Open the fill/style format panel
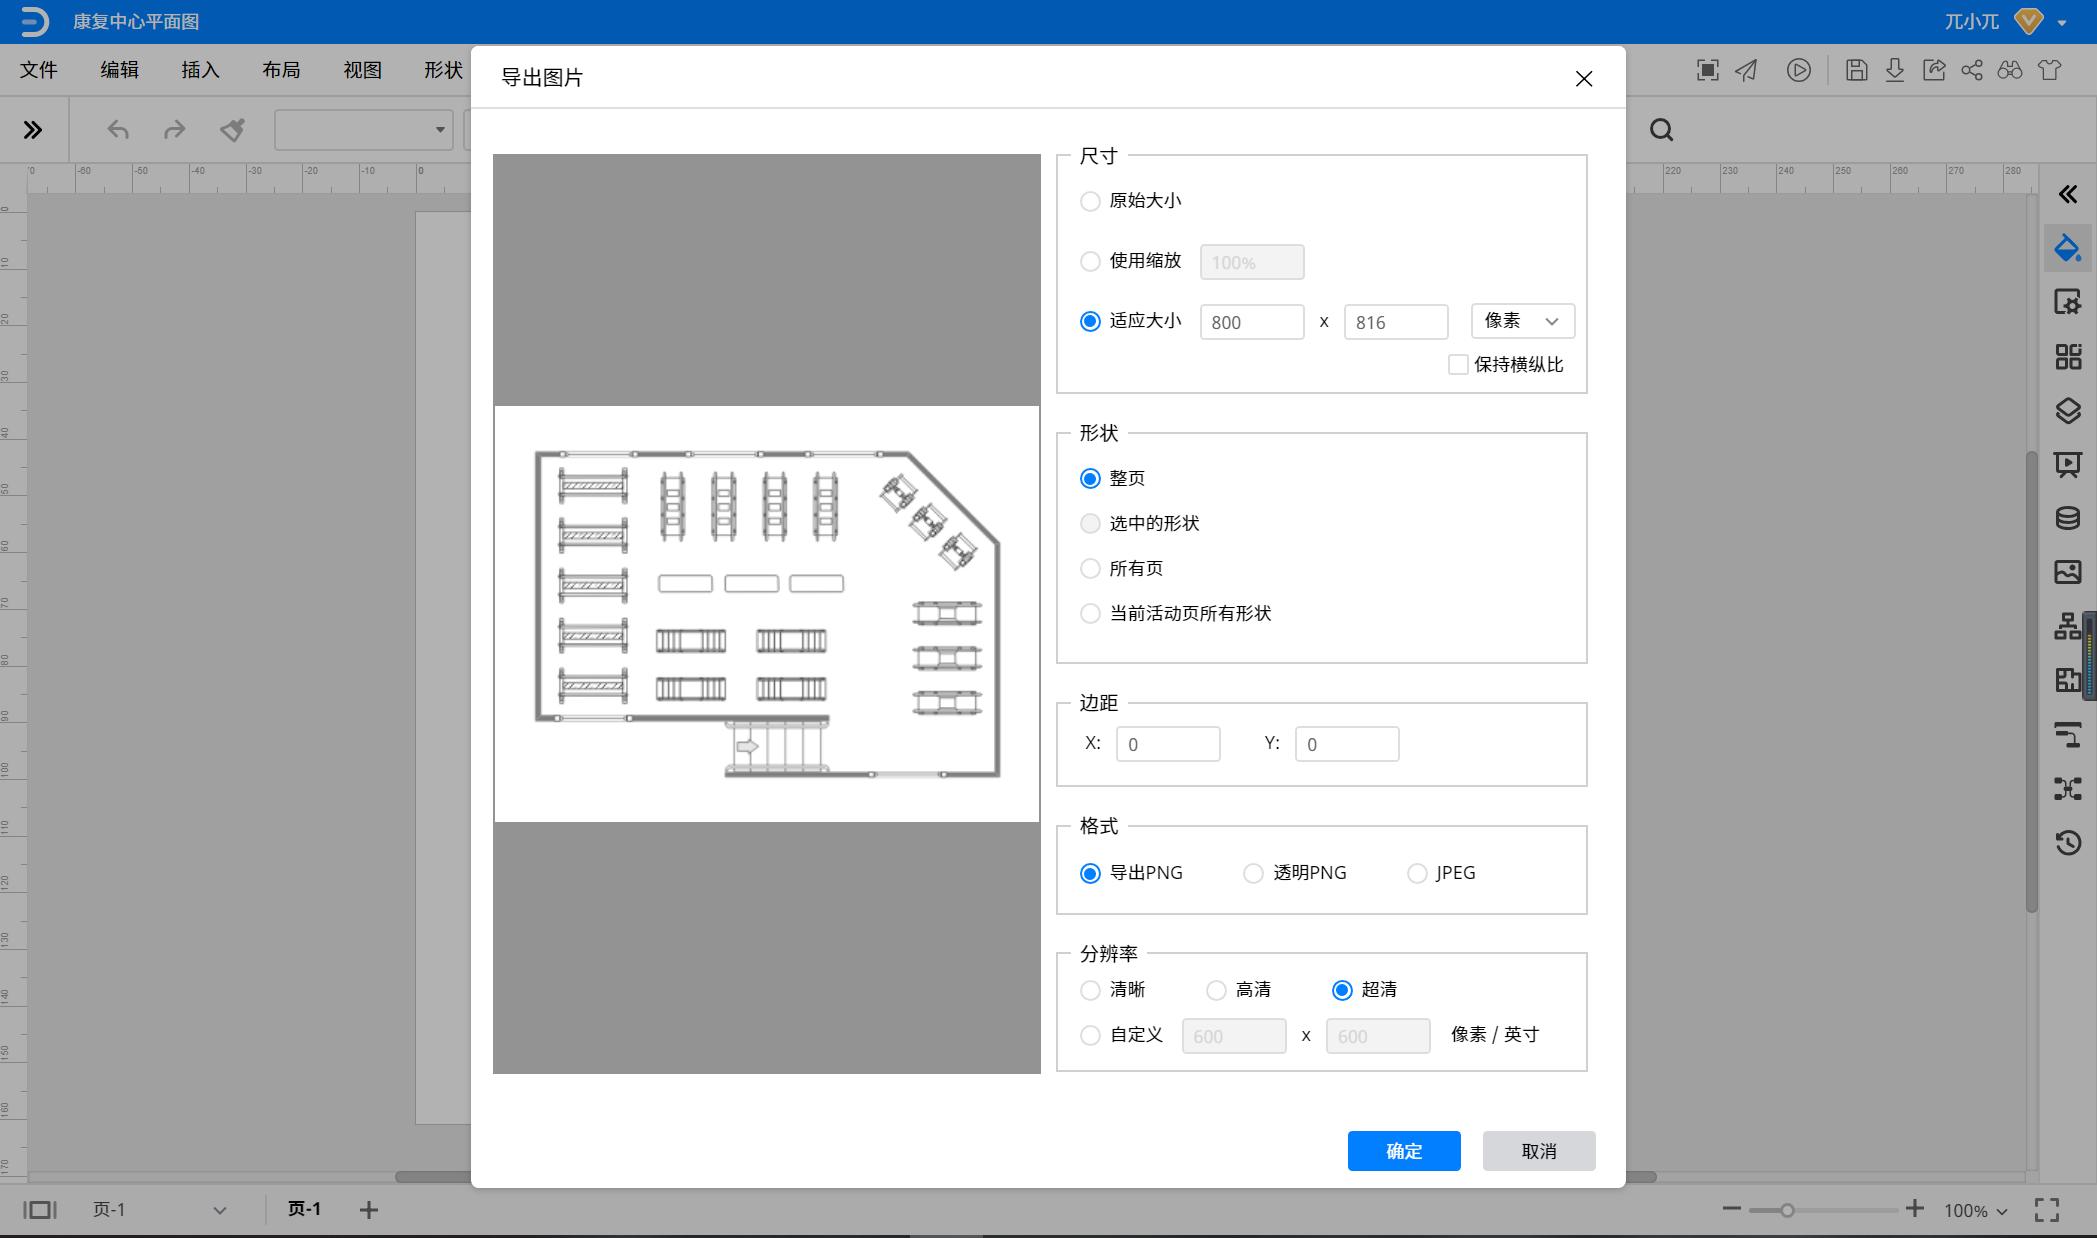2097x1238 pixels. pyautogui.click(x=2068, y=248)
